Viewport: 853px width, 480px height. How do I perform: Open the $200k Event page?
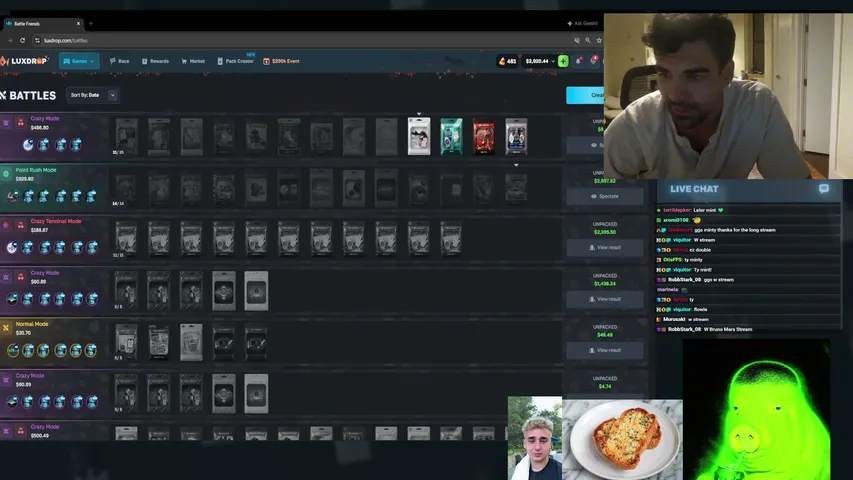pos(281,61)
